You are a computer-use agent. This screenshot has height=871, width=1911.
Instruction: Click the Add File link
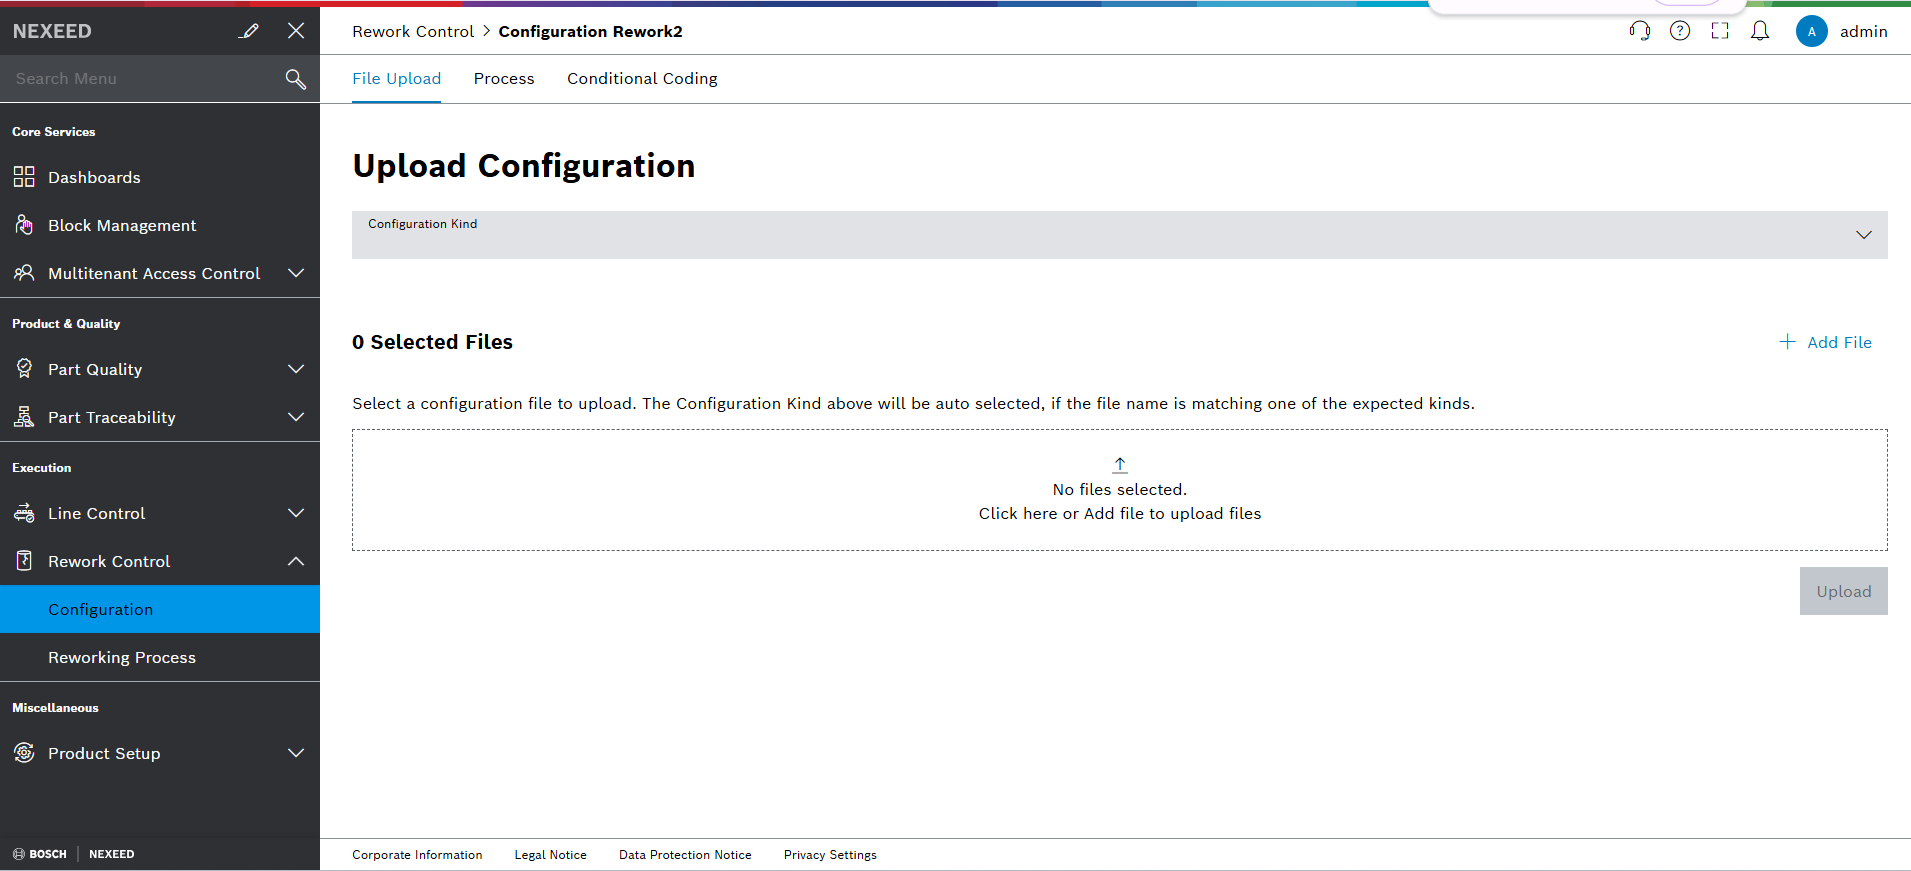[x=1839, y=342]
